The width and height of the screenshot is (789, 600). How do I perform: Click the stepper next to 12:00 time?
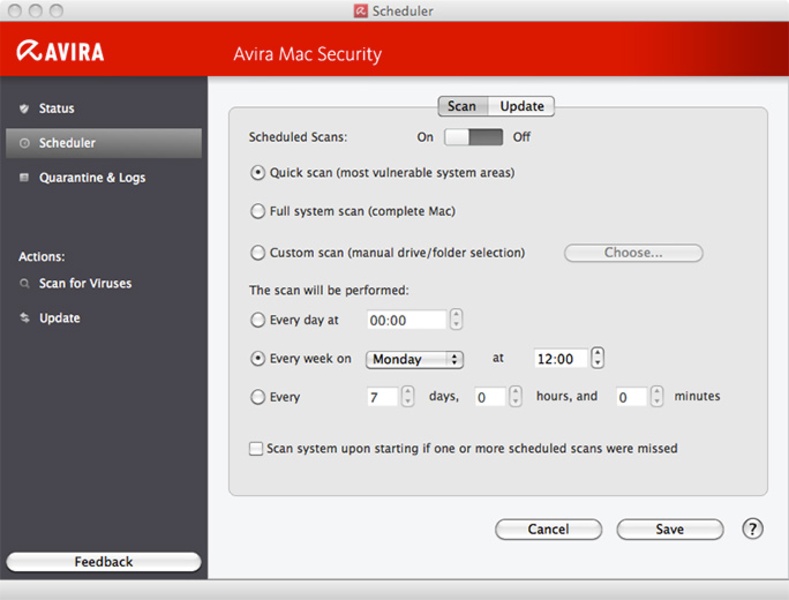click(x=597, y=358)
